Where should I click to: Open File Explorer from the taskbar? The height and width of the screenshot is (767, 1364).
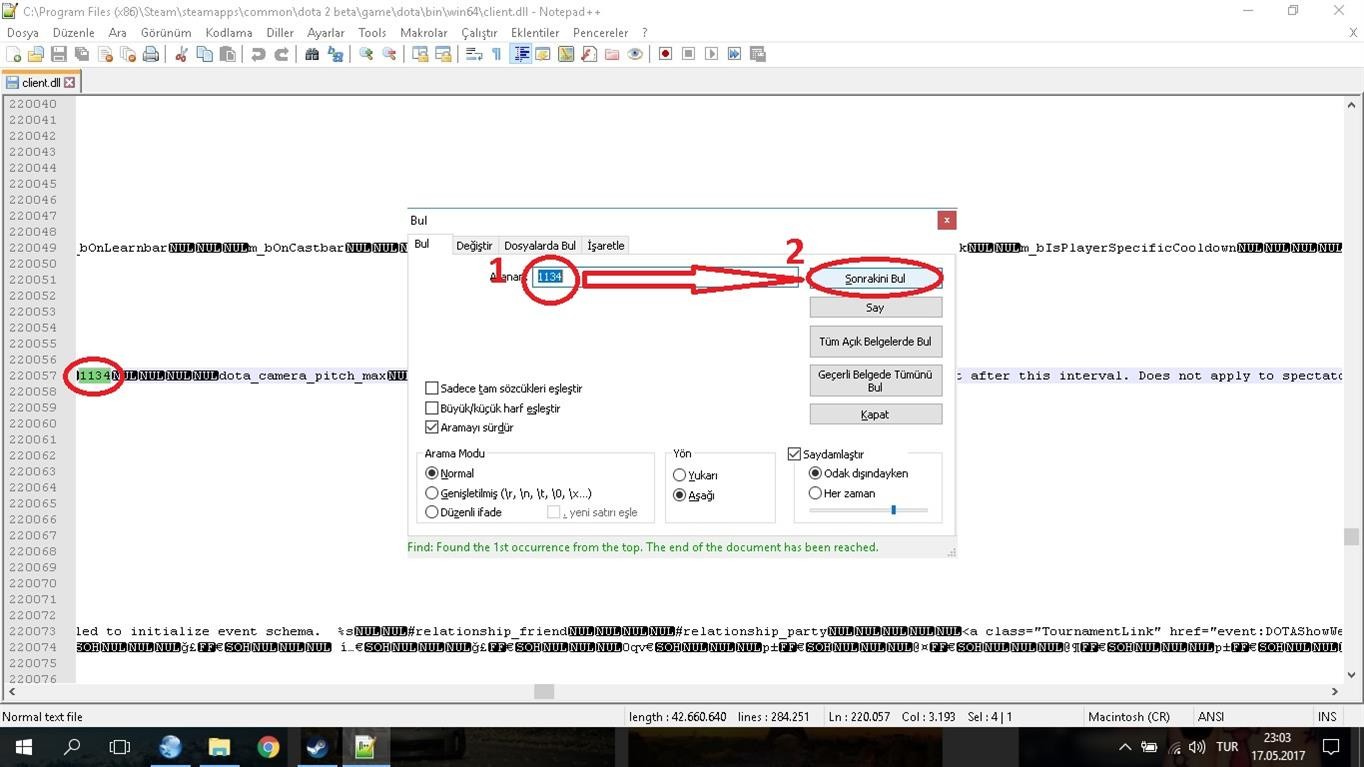219,747
